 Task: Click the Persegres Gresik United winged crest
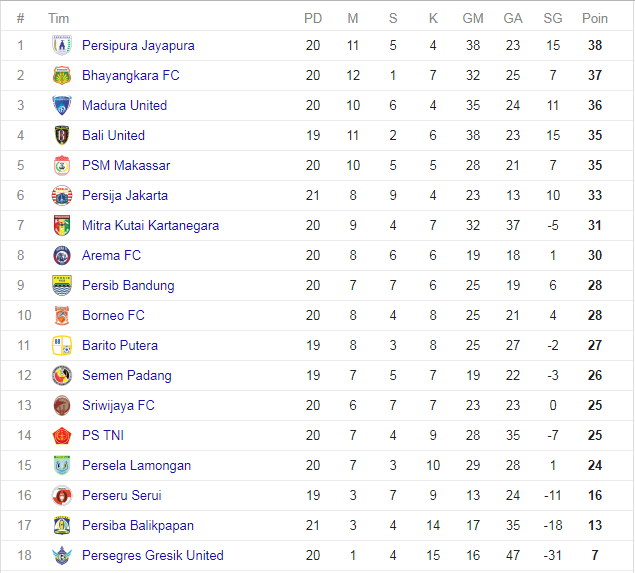pyautogui.click(x=62, y=555)
